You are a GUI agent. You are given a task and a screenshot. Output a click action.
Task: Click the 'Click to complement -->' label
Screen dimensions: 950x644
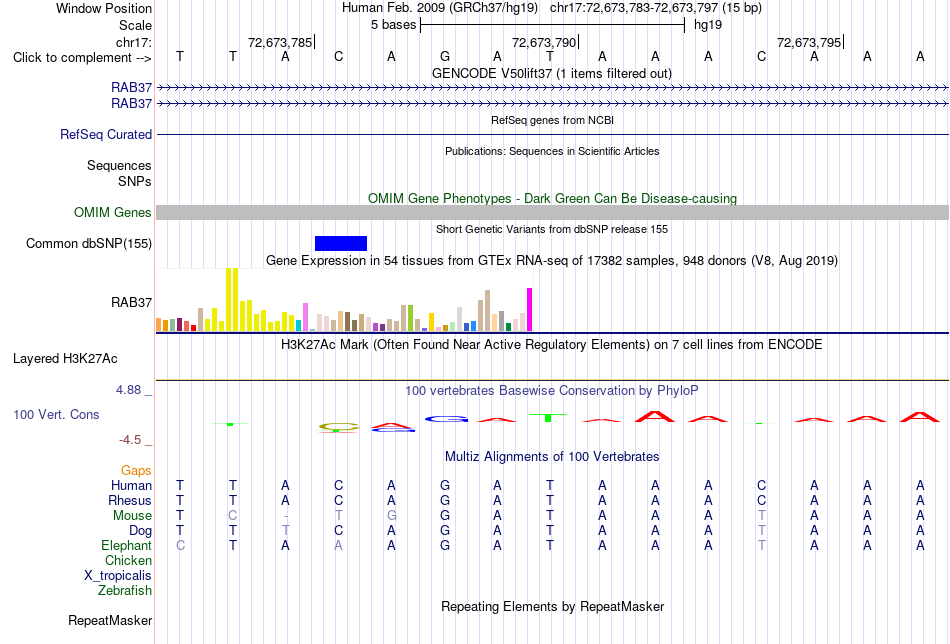82,58
